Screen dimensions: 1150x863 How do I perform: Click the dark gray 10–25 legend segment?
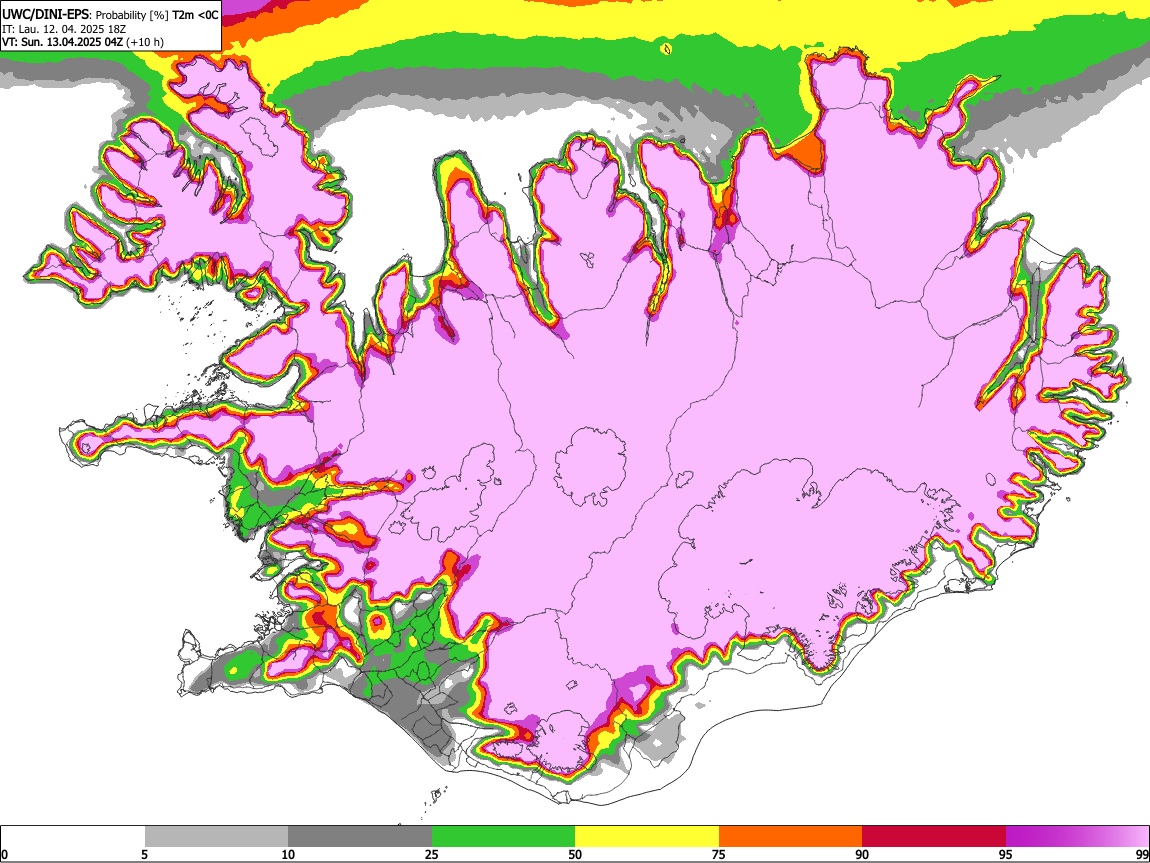point(360,837)
